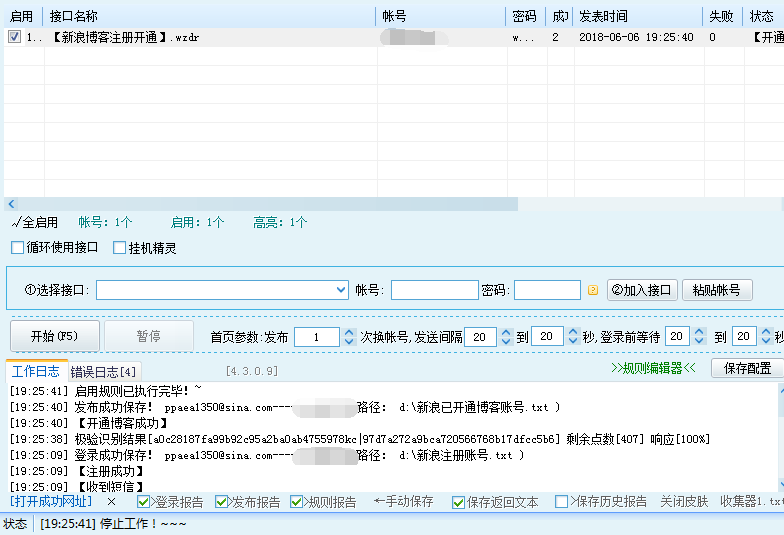Increase 发布 count stepper up arrow
The height and width of the screenshot is (535, 784).
point(350,332)
